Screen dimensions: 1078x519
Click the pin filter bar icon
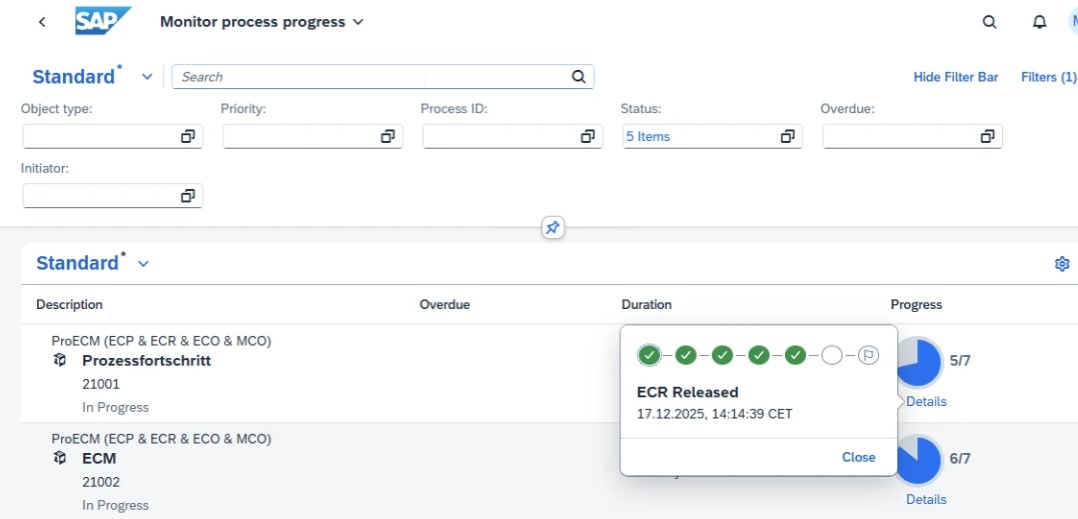click(552, 228)
